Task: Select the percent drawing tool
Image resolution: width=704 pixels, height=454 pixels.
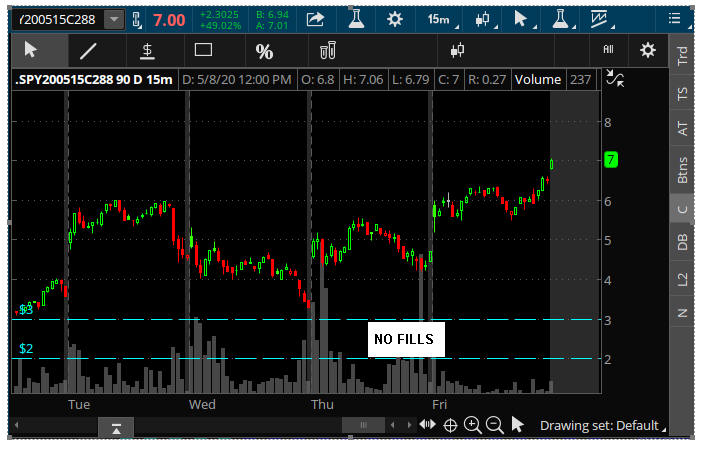Action: click(x=264, y=52)
